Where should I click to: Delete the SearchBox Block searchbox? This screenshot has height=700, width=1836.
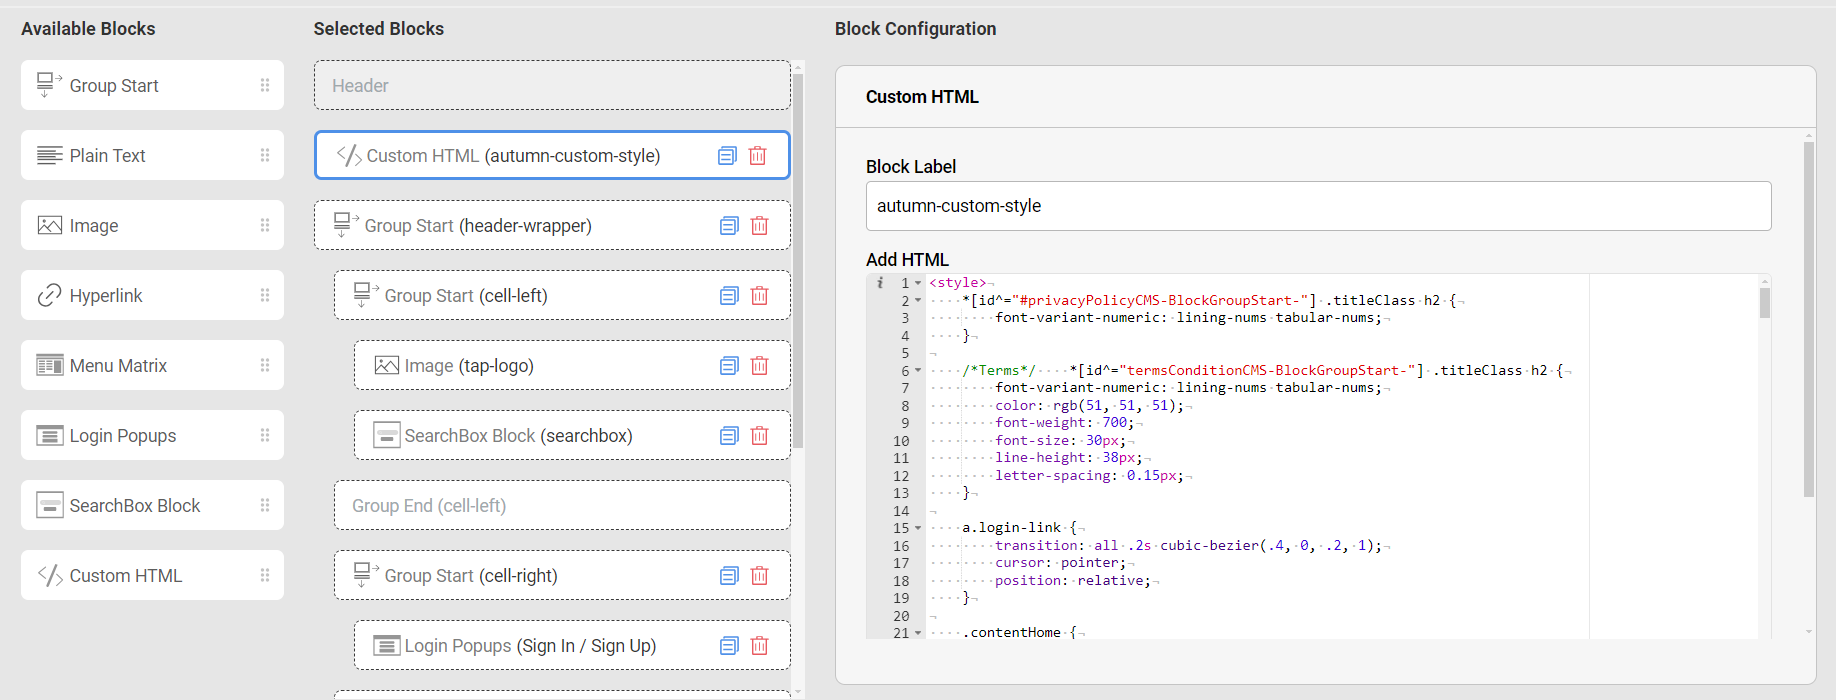760,436
